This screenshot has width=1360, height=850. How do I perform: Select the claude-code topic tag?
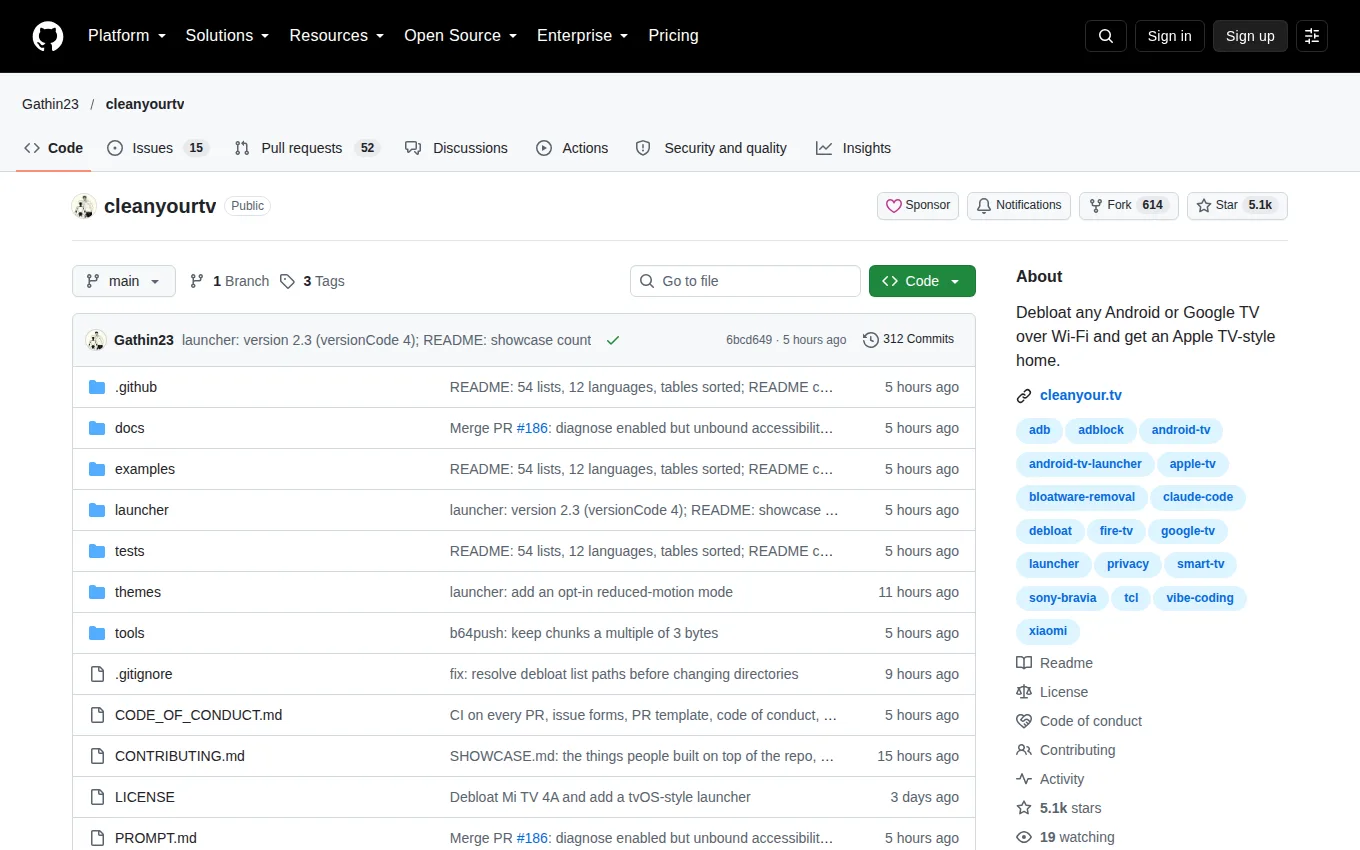click(x=1198, y=497)
